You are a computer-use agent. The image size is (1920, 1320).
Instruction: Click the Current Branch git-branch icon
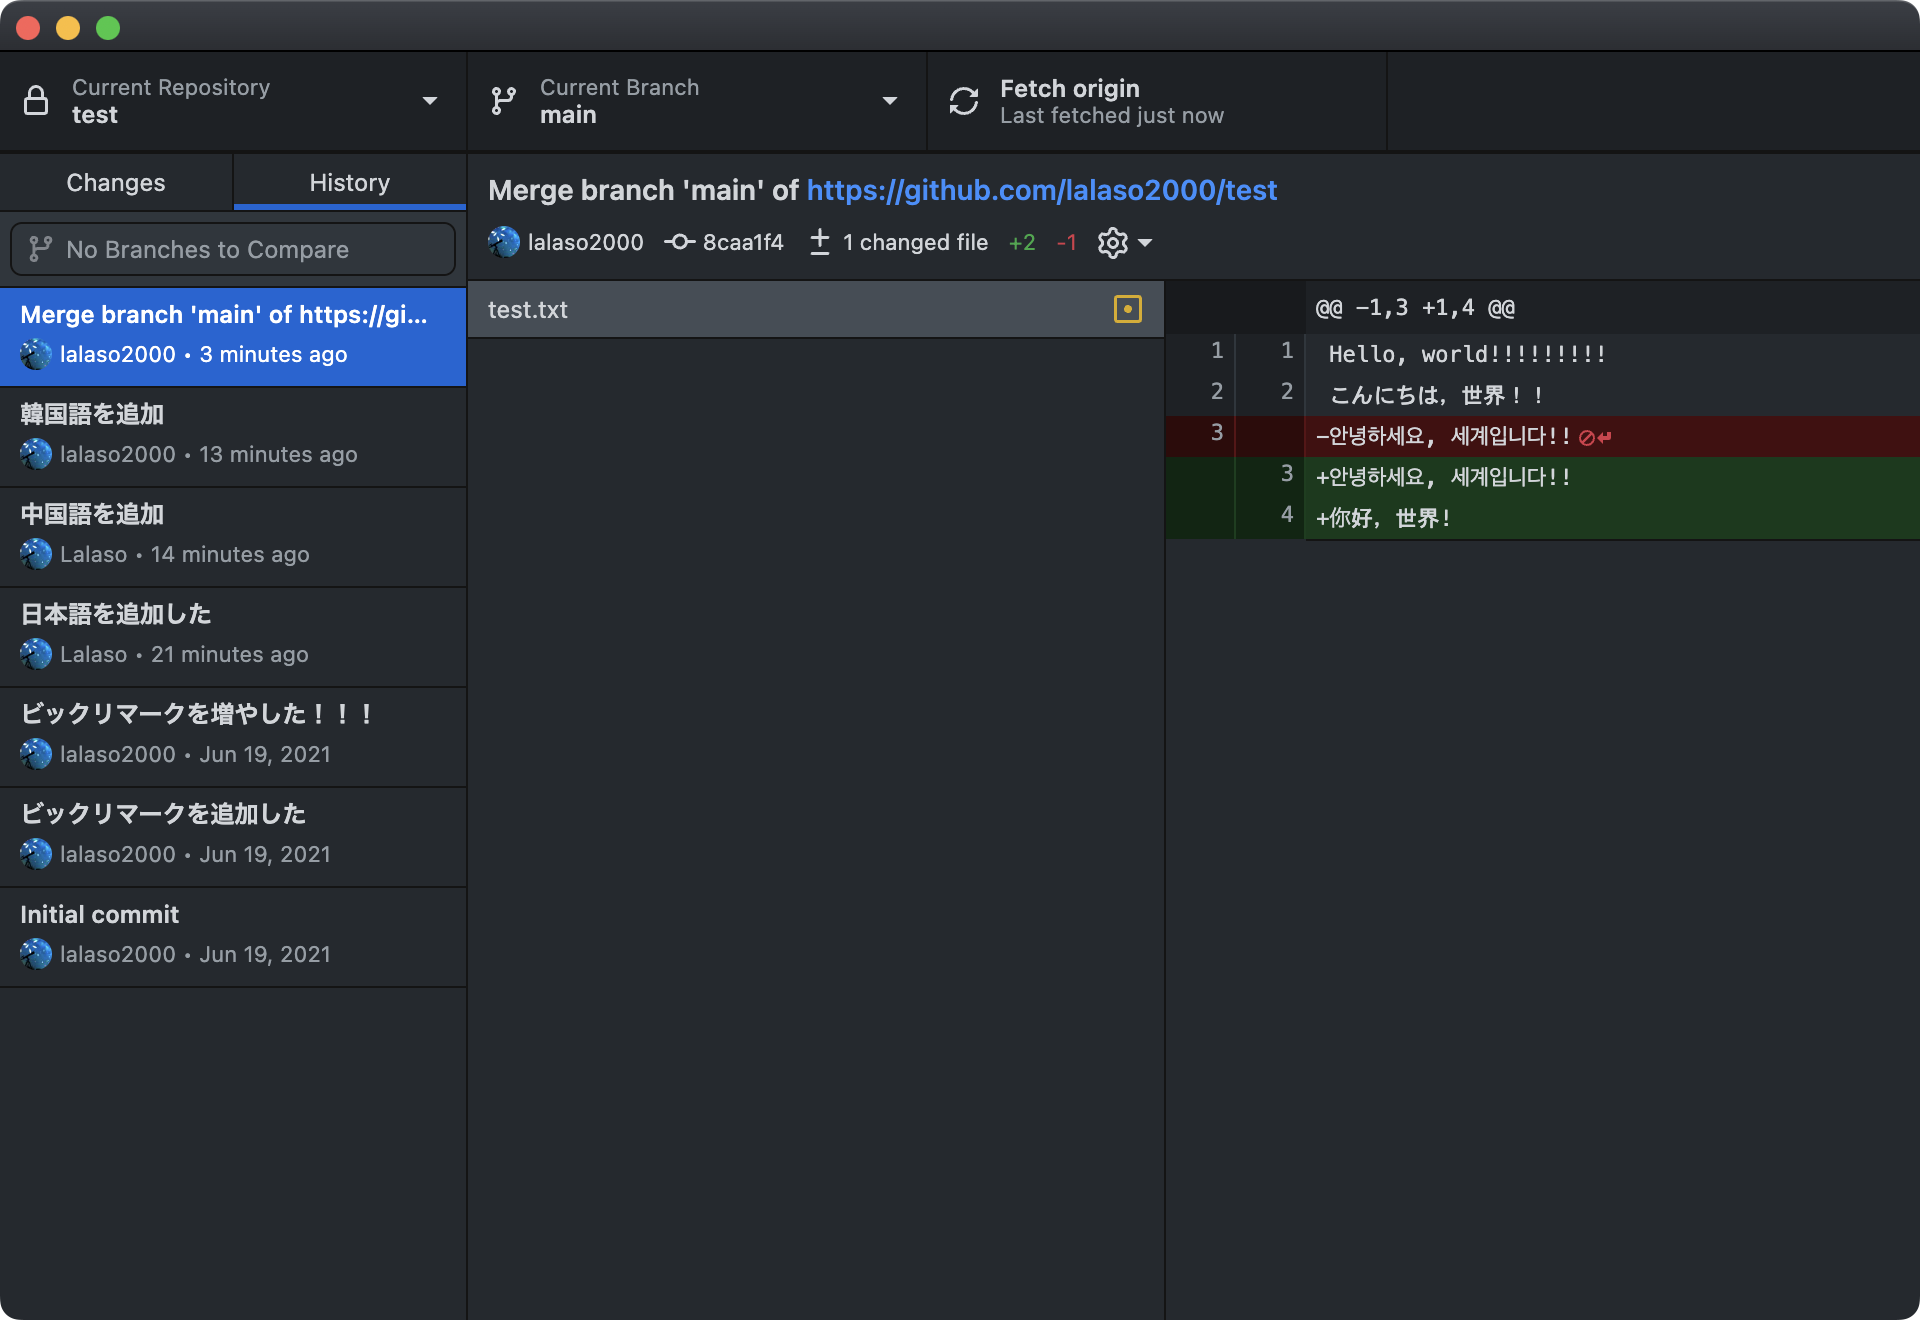click(504, 101)
